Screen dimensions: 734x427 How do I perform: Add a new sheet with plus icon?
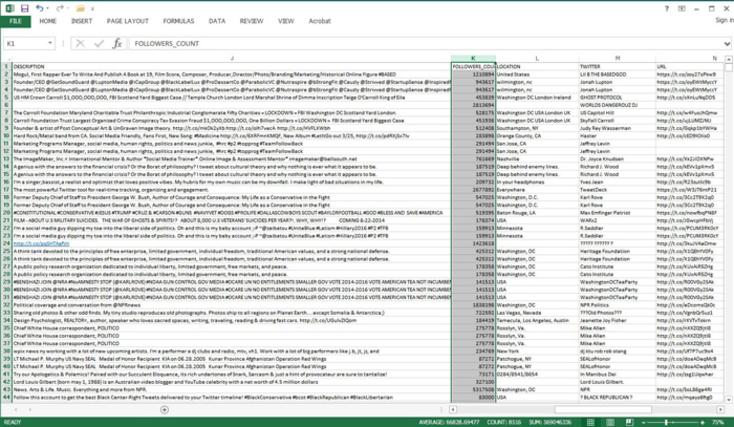(164, 410)
